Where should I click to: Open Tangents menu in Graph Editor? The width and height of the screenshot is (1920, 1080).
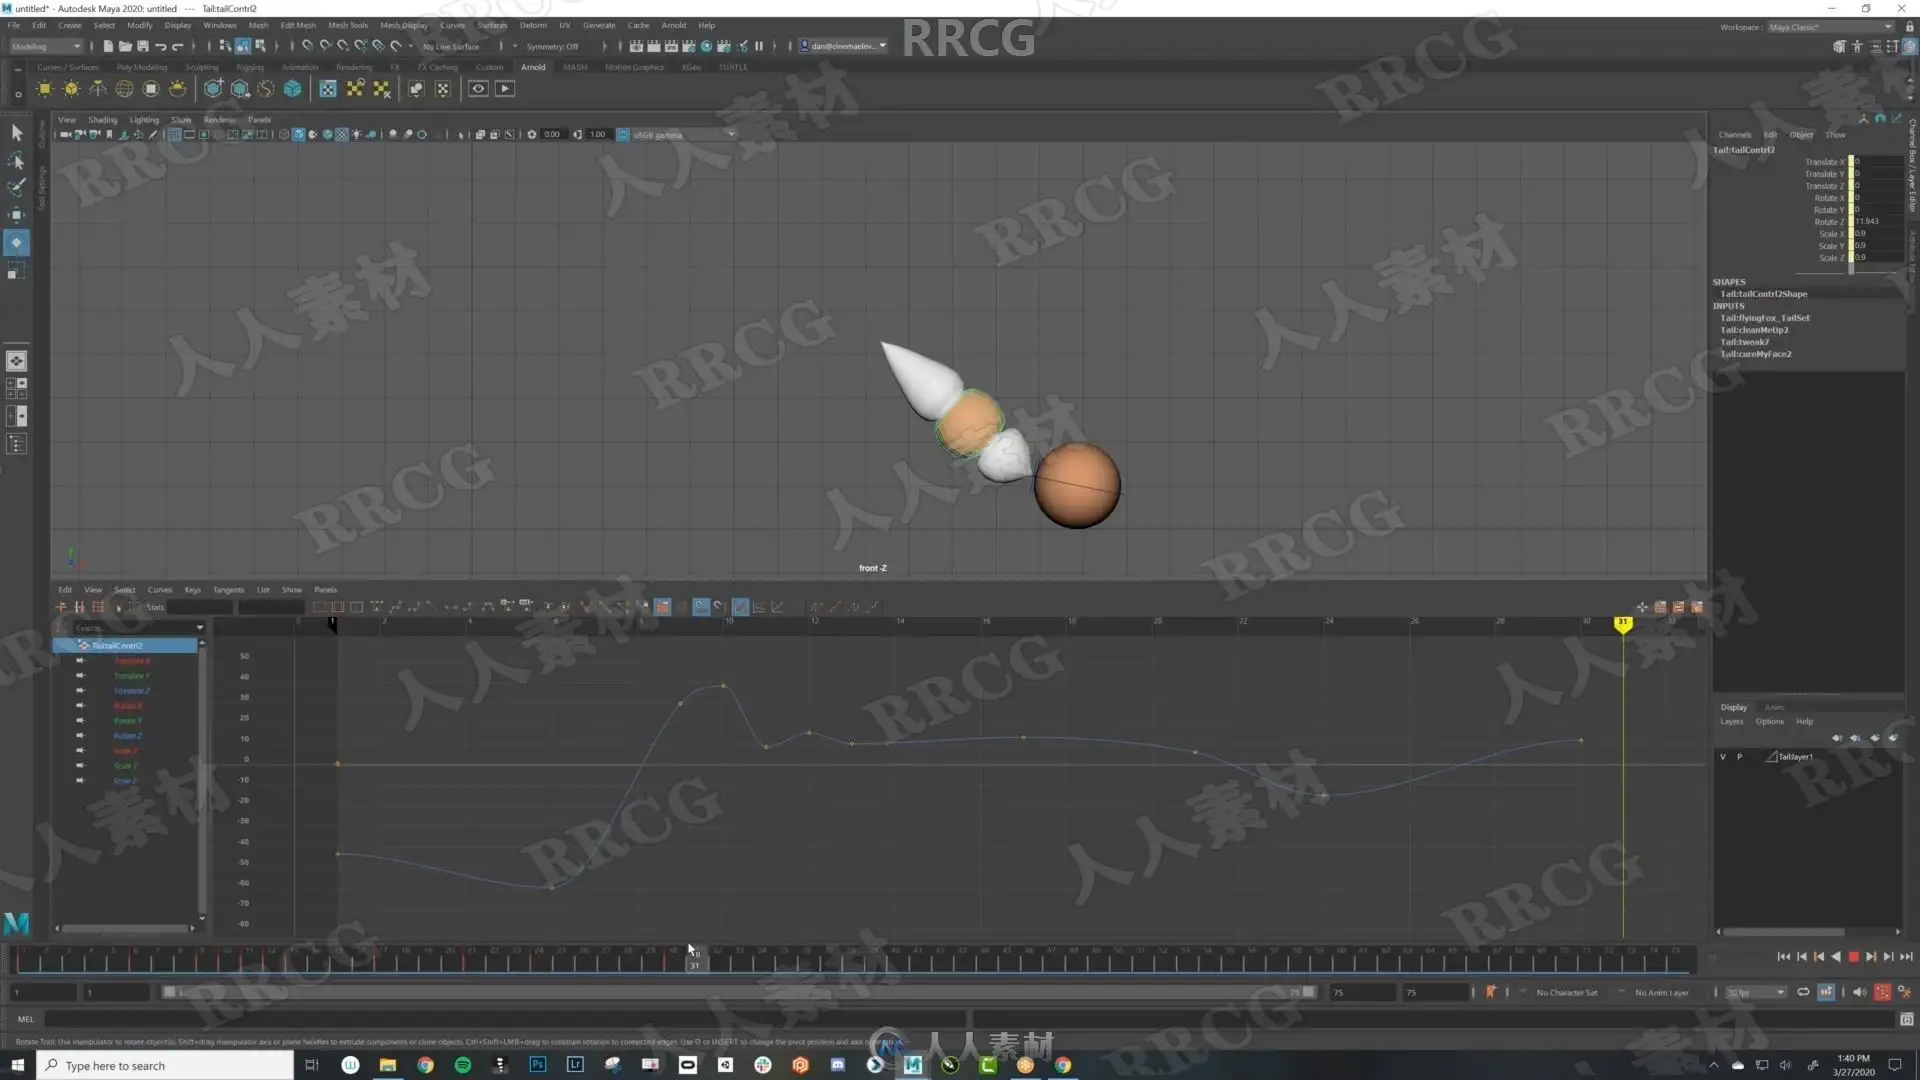coord(228,590)
